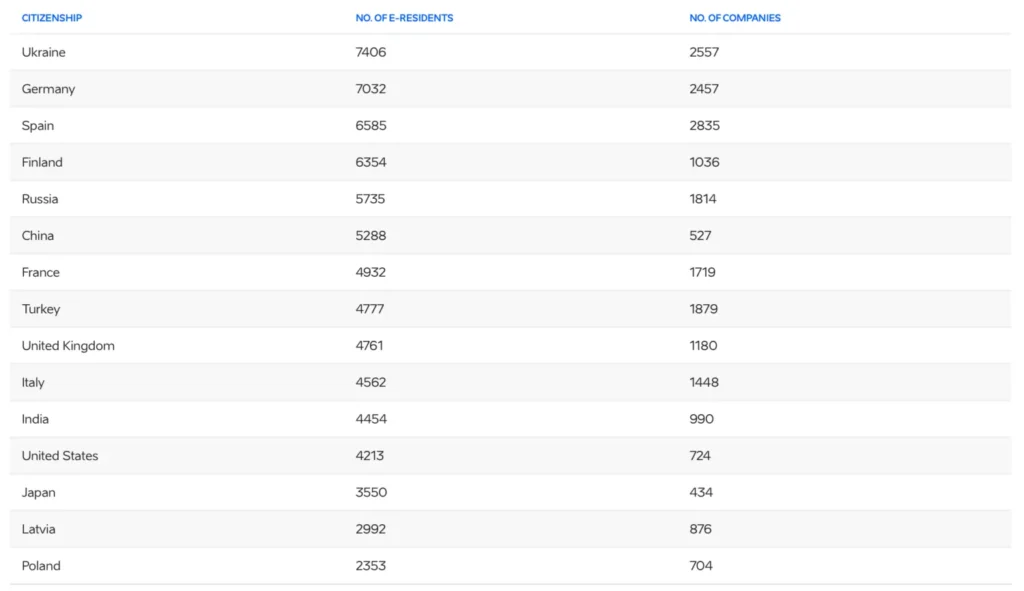1024x591 pixels.
Task: Click Italy in the citizenship column
Action: [x=33, y=382]
